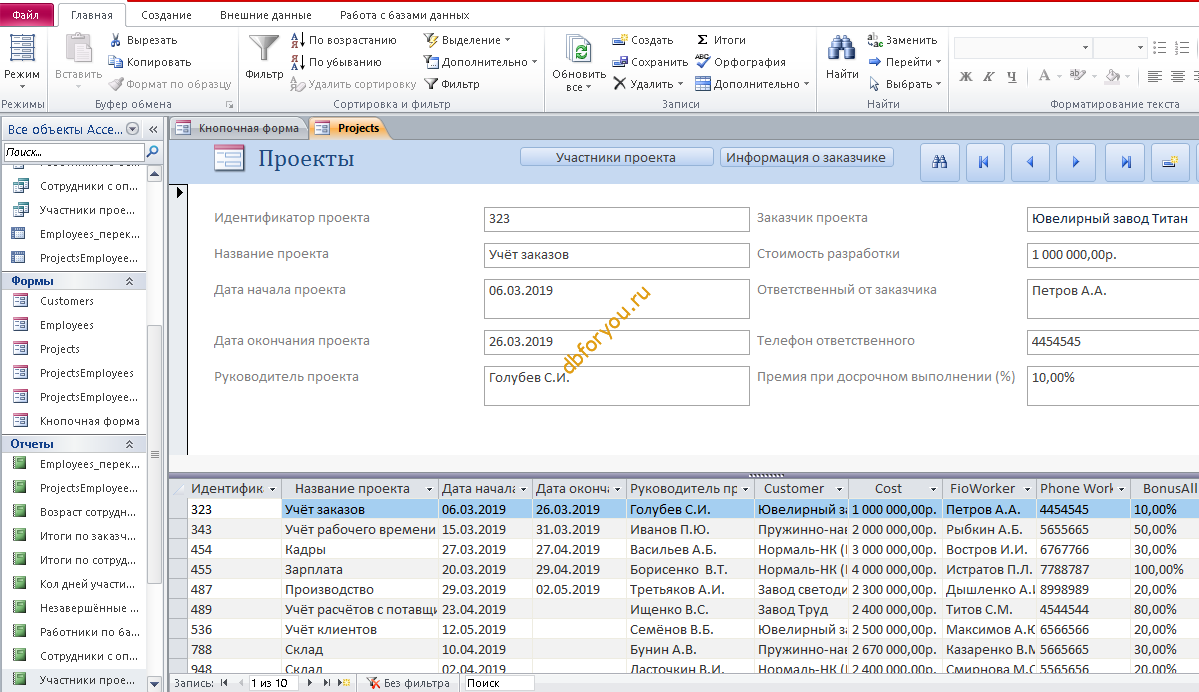Toggle the Итоги totals row
The height and width of the screenshot is (692, 1199).
coord(721,40)
